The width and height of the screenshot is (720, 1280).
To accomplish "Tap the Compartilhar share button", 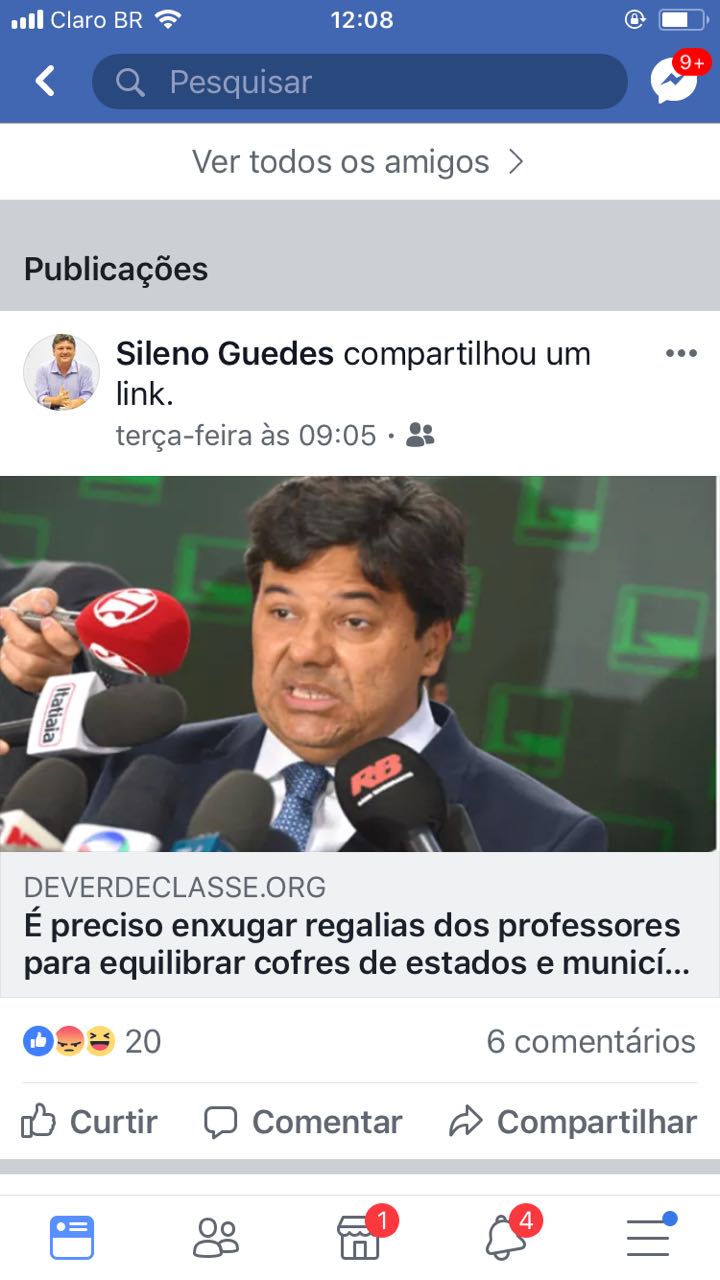I will point(573,1122).
